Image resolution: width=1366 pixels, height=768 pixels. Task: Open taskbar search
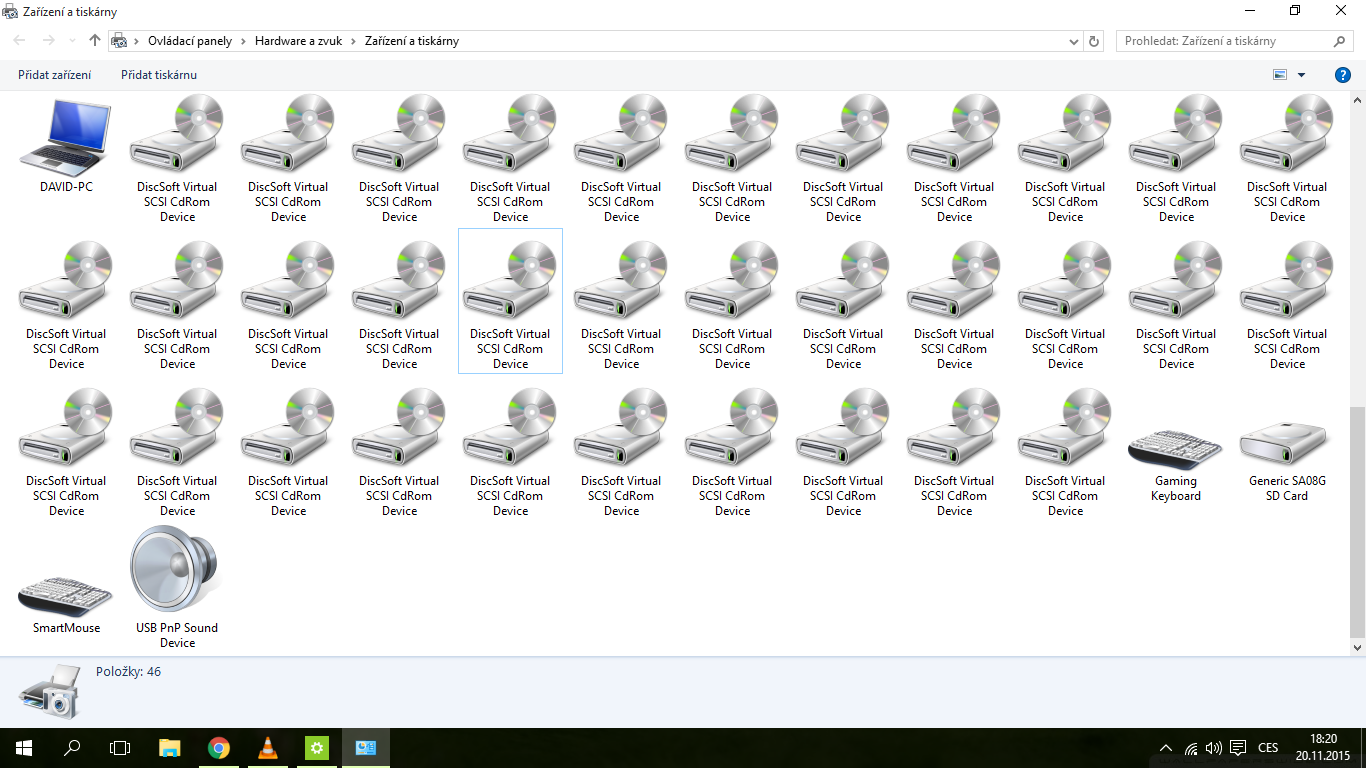click(72, 748)
